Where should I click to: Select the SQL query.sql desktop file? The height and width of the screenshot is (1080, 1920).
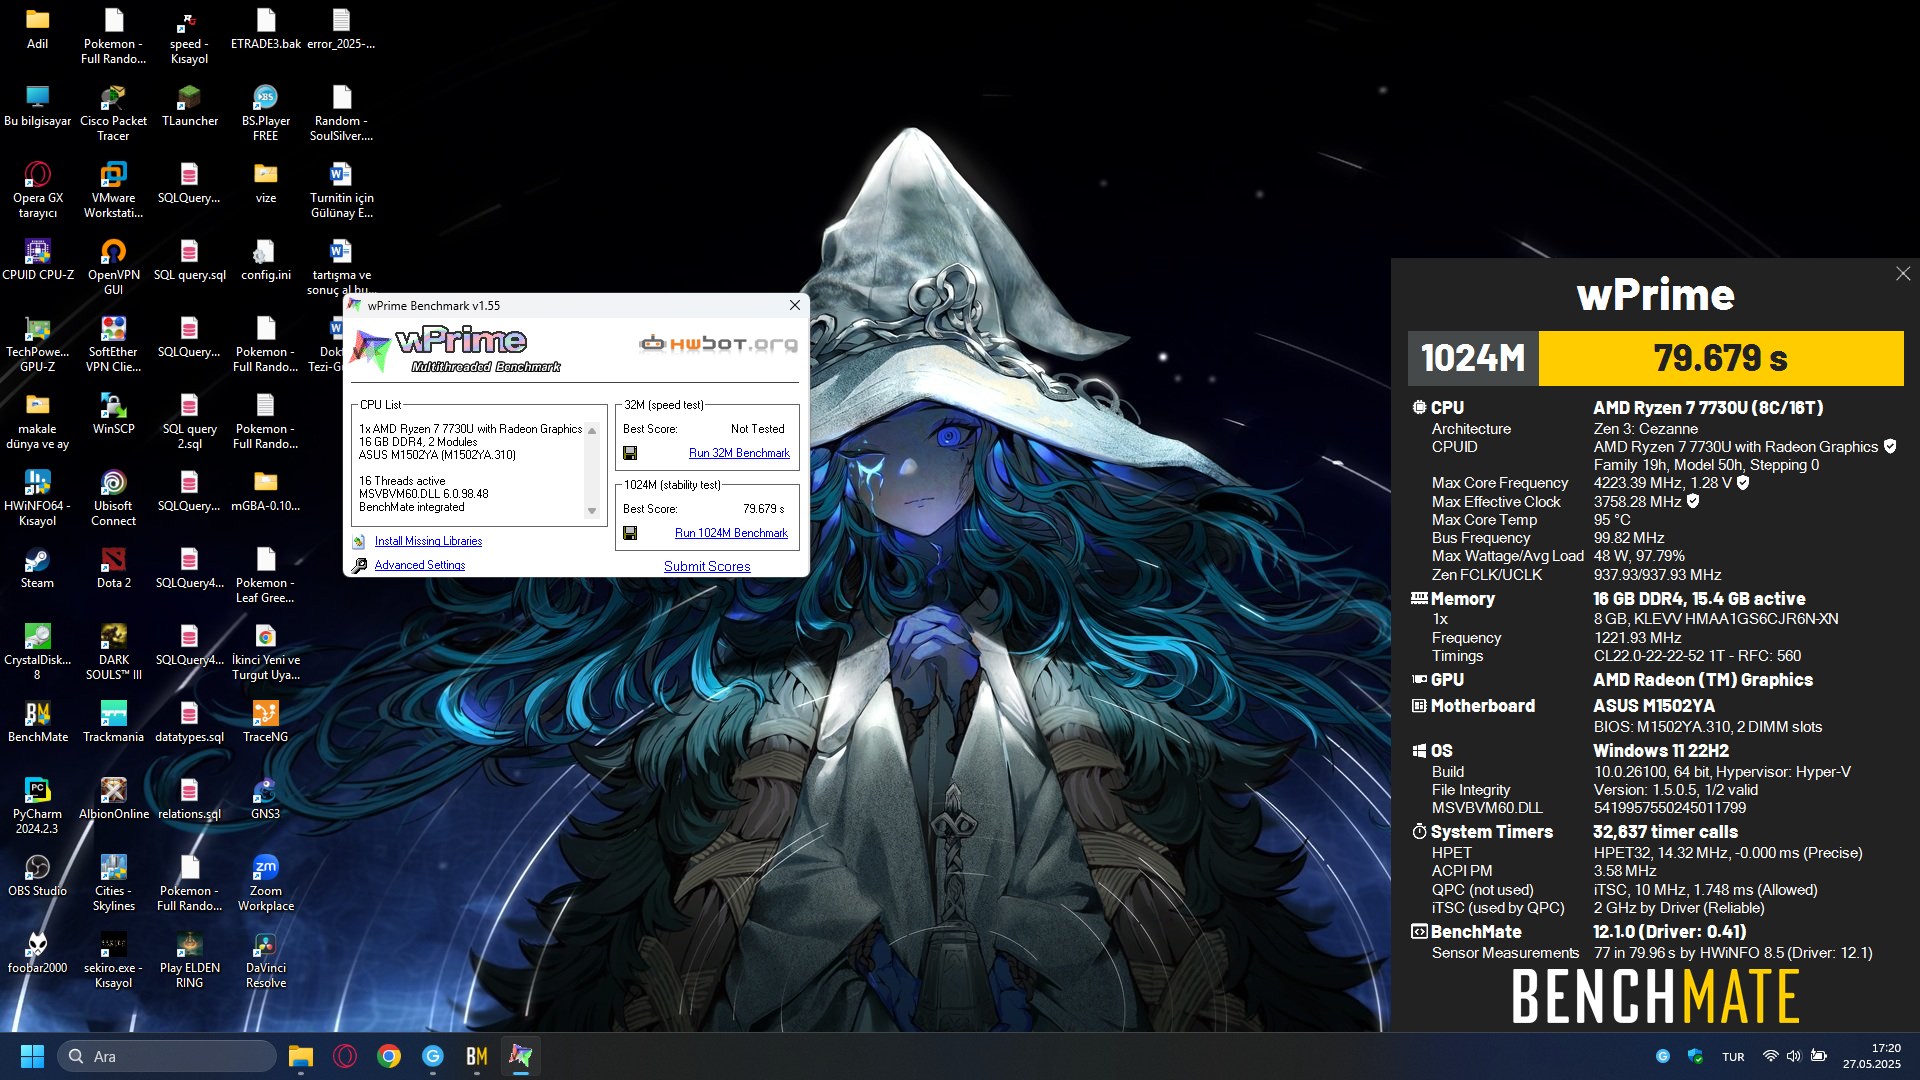point(189,259)
